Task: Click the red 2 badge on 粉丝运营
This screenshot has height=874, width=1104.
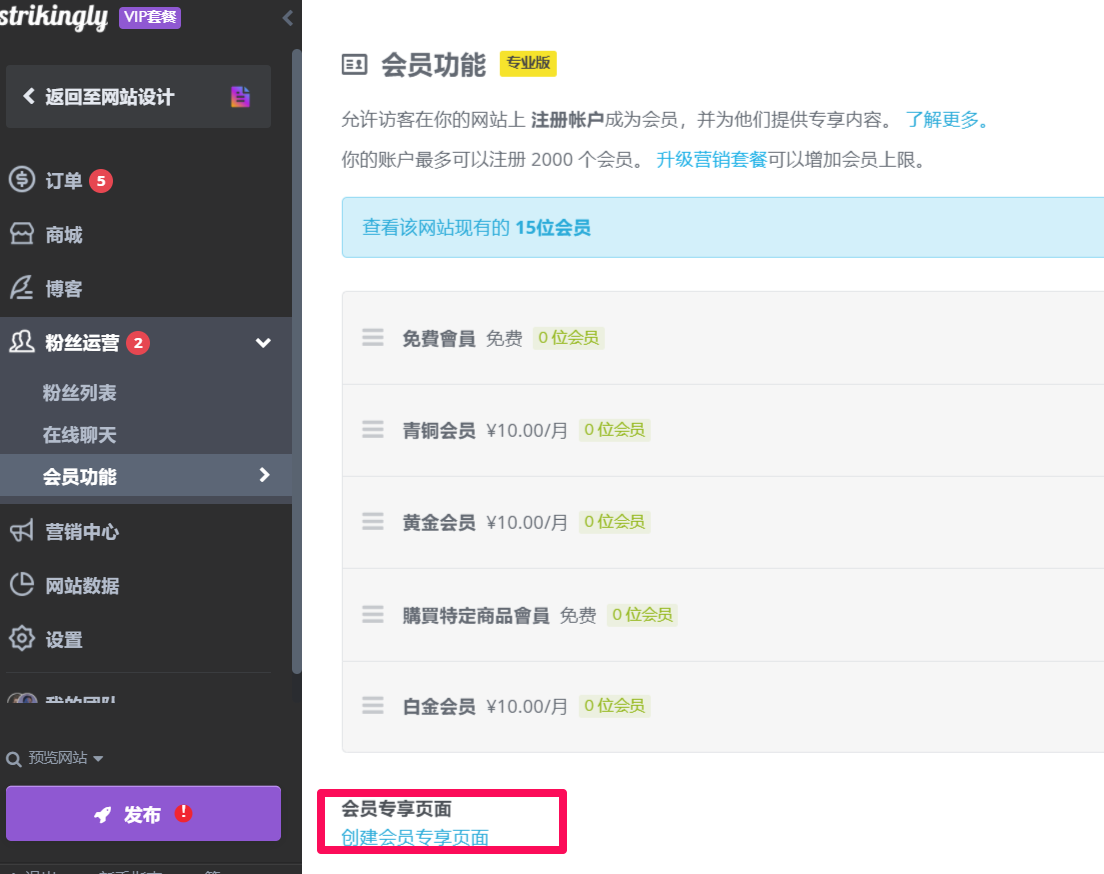Action: click(x=138, y=343)
